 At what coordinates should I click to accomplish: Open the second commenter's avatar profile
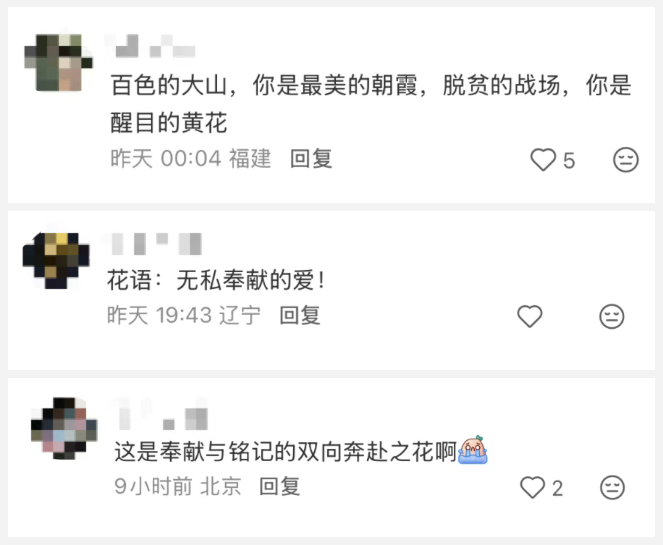click(56, 260)
